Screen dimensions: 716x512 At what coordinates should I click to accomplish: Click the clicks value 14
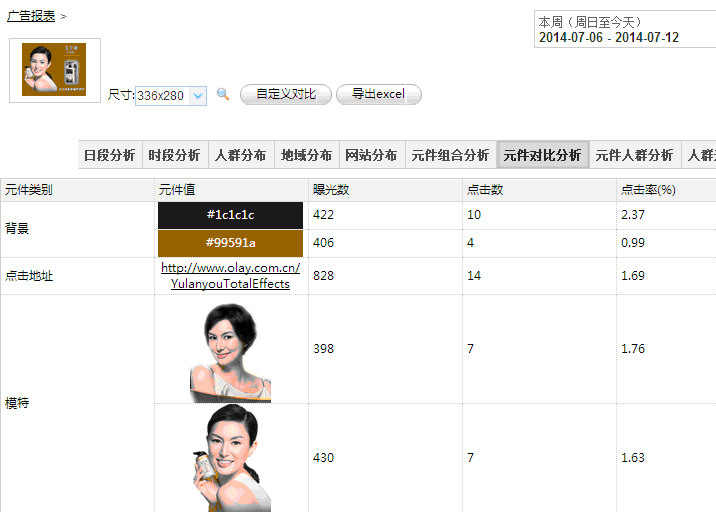[x=474, y=276]
